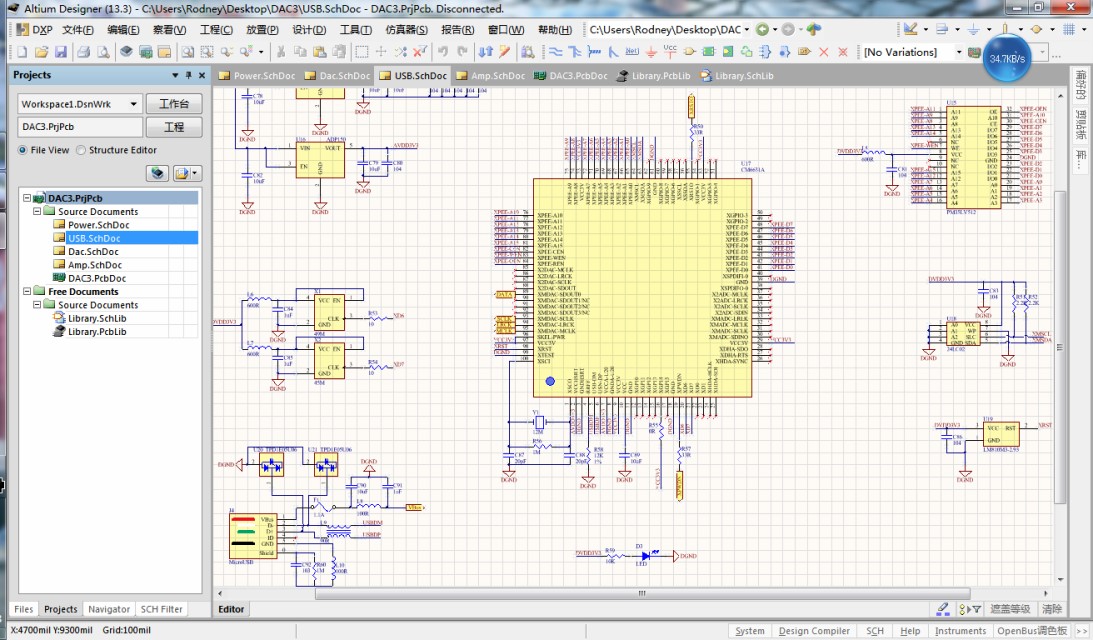Click the 清除 clear button
1093x640 pixels.
[1052, 609]
